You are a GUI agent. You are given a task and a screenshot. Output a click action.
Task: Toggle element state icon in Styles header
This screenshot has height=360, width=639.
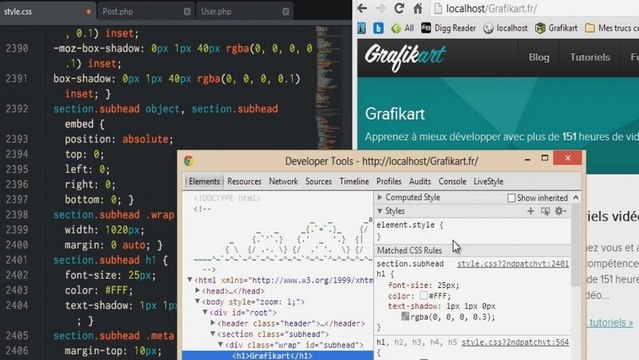(545, 211)
